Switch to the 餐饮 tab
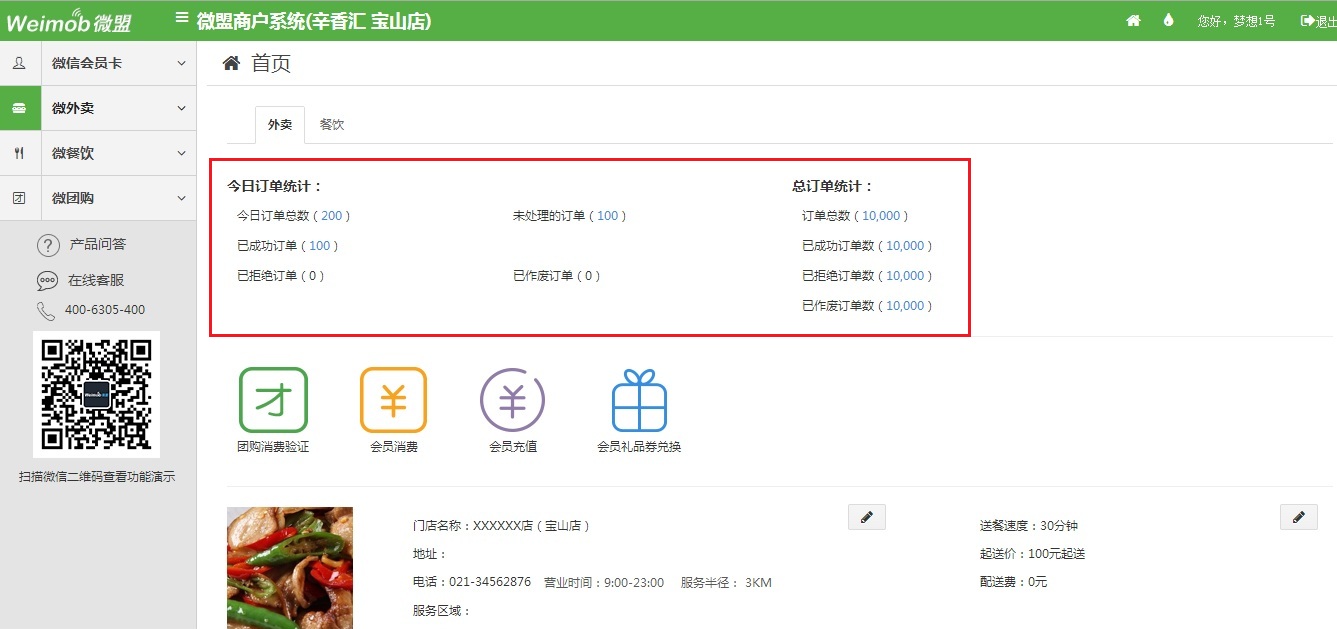Screen dimensions: 1337x629 pyautogui.click(x=332, y=125)
